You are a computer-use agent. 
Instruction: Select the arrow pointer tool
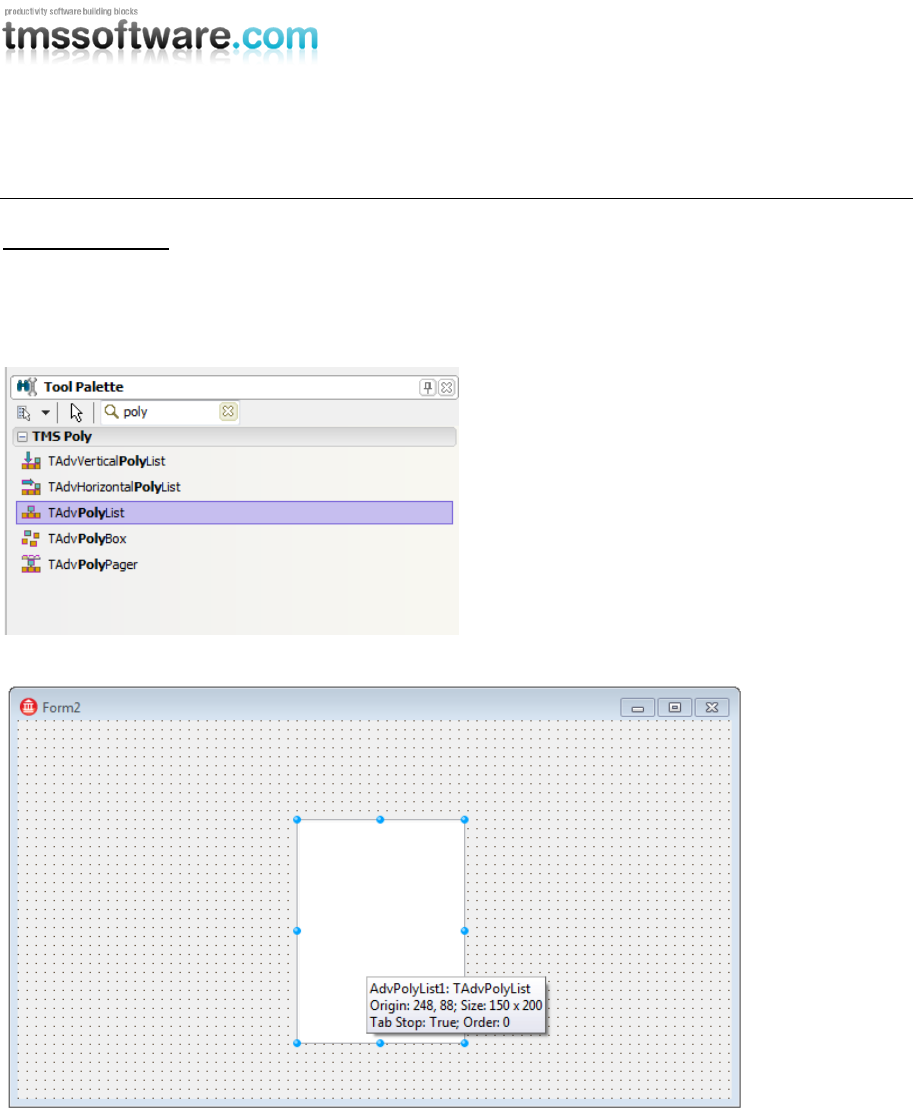pyautogui.click(x=76, y=412)
